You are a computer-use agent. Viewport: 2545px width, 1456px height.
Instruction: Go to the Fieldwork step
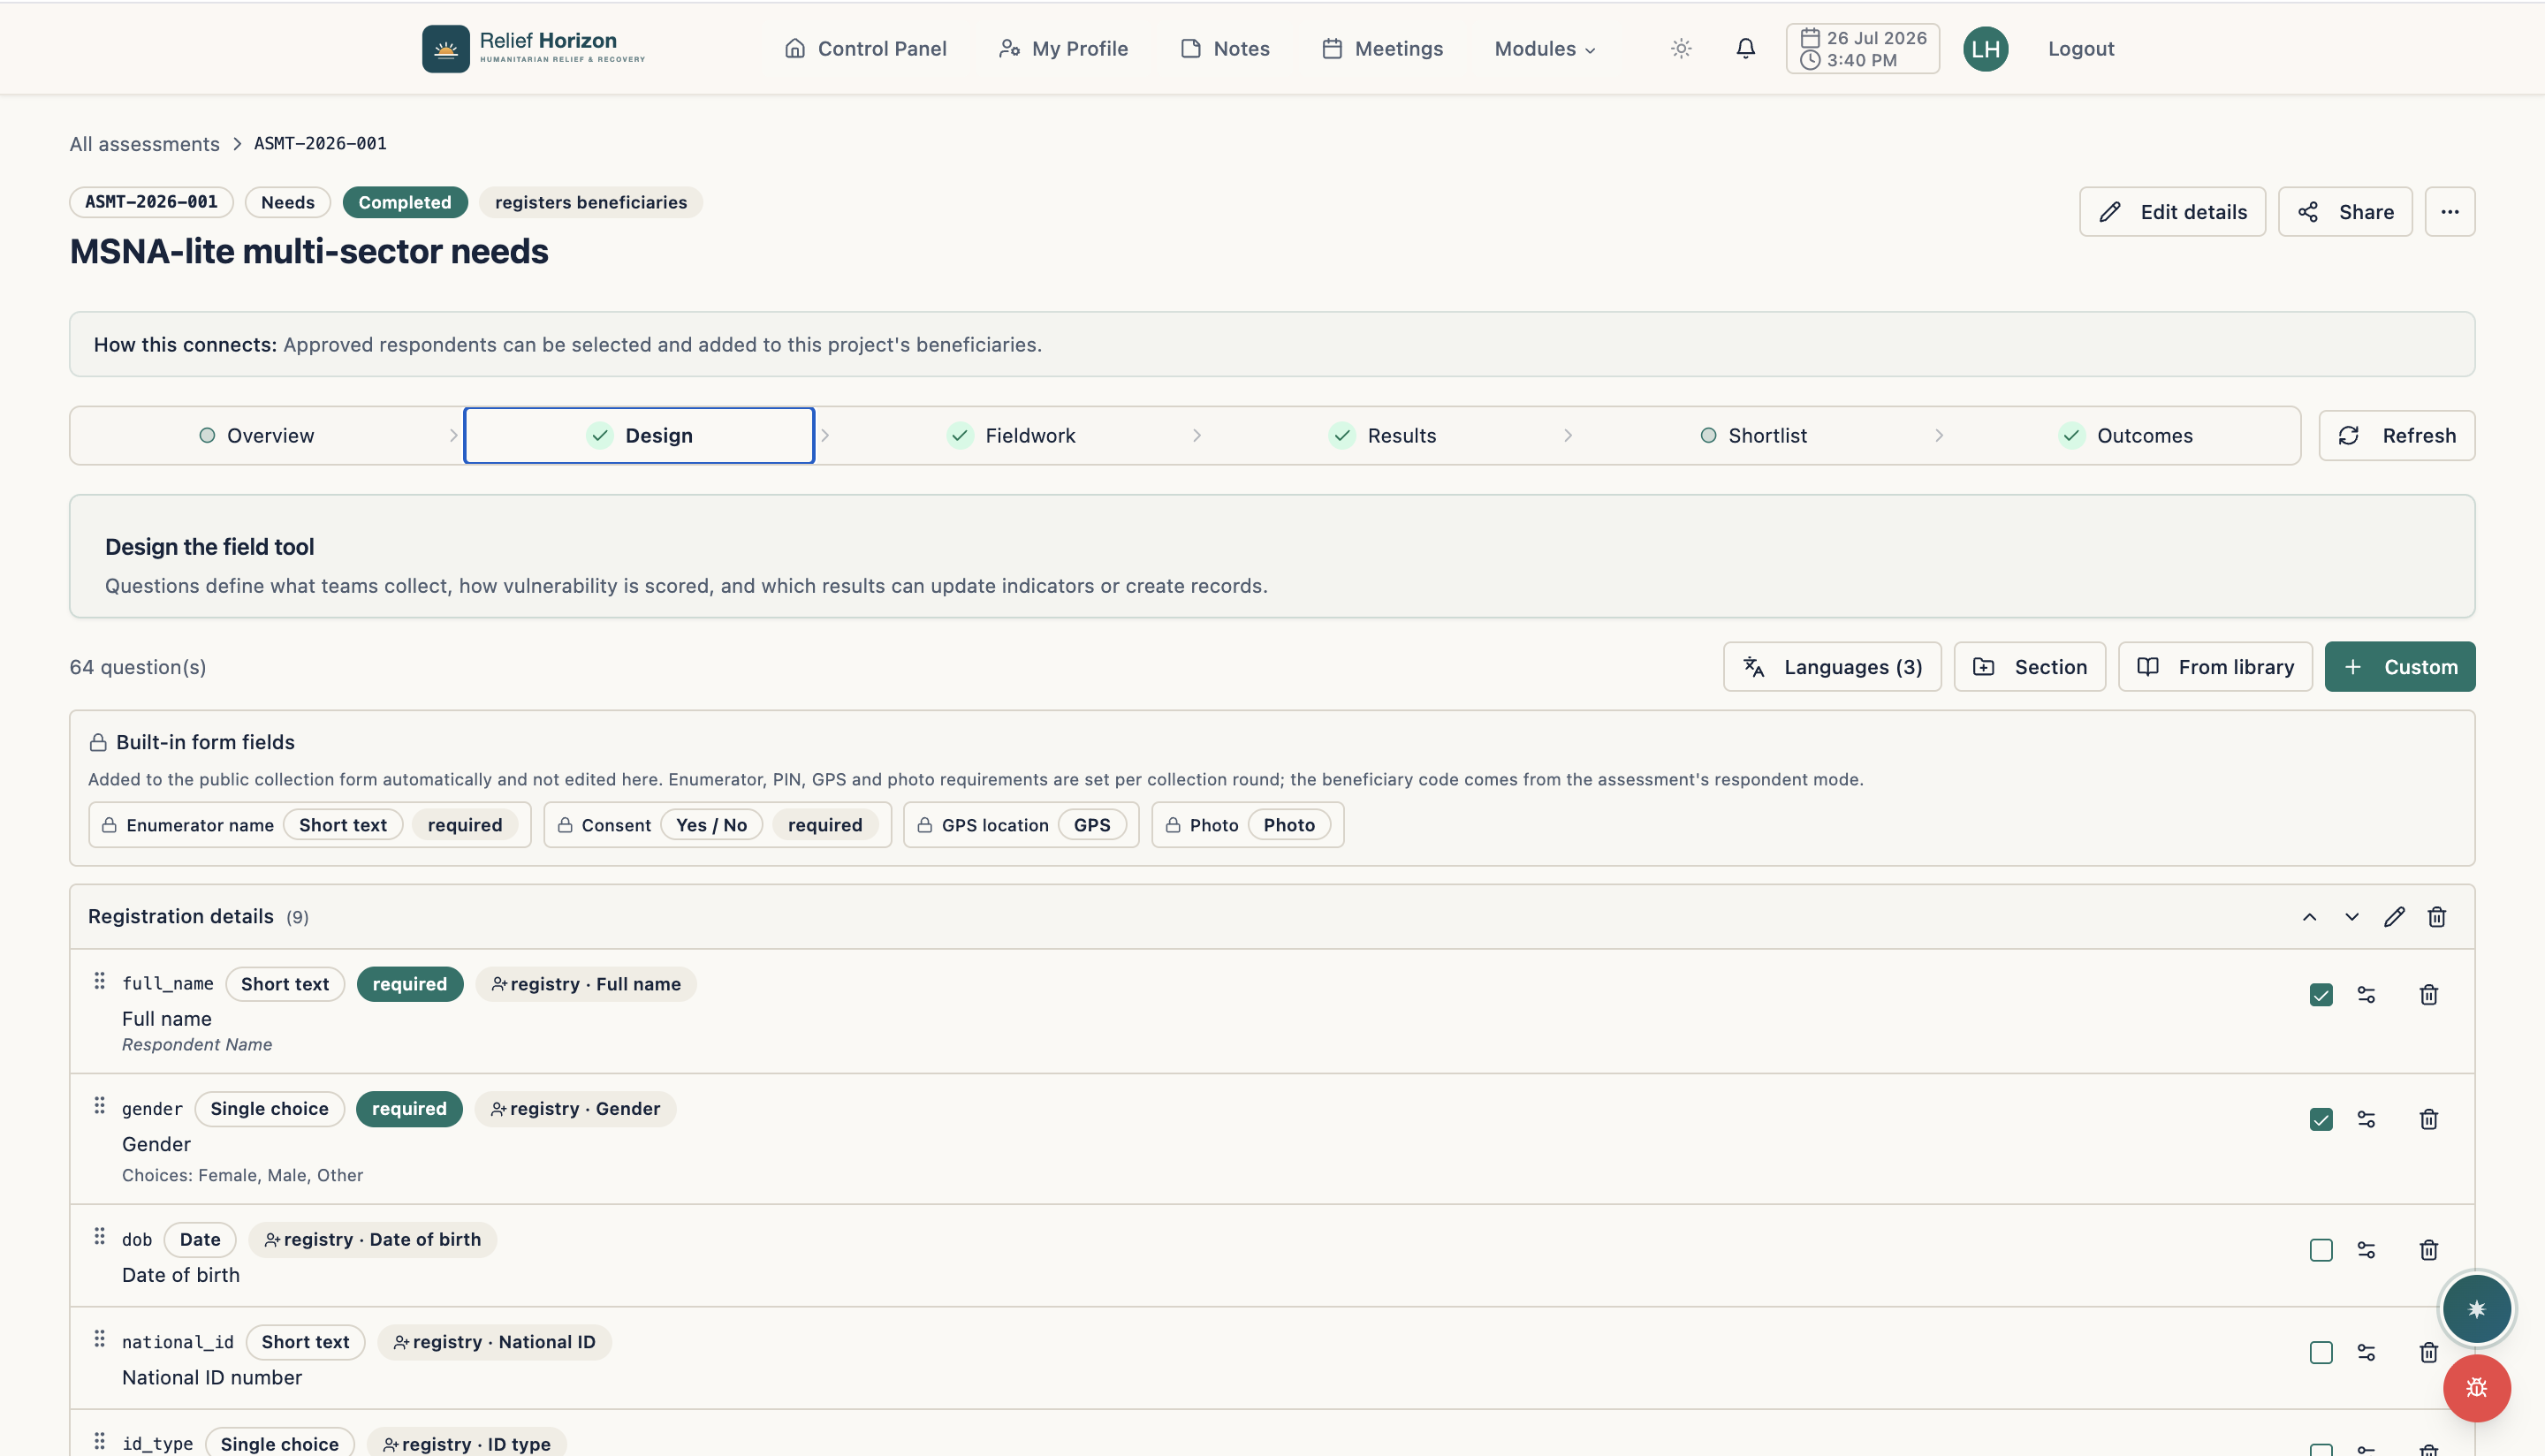[x=1010, y=436]
